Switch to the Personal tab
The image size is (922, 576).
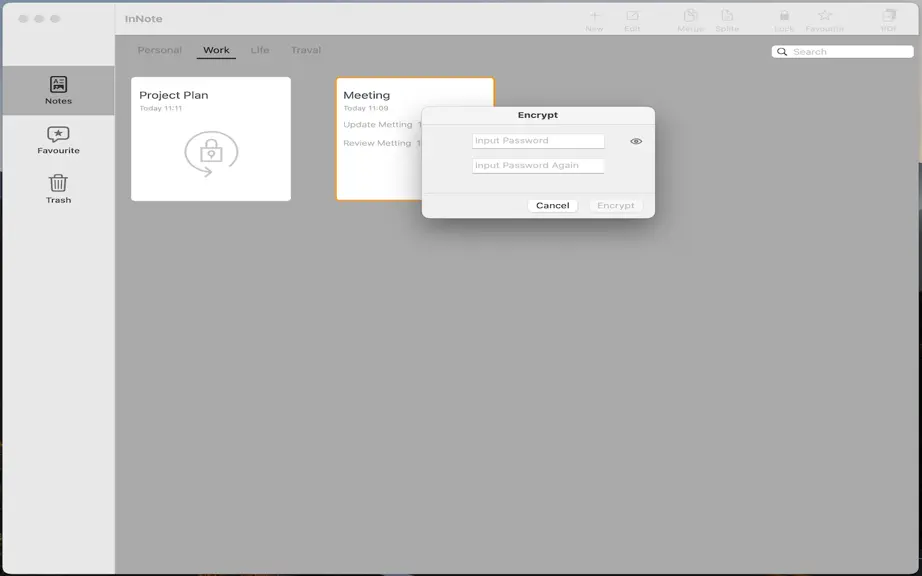[159, 50]
